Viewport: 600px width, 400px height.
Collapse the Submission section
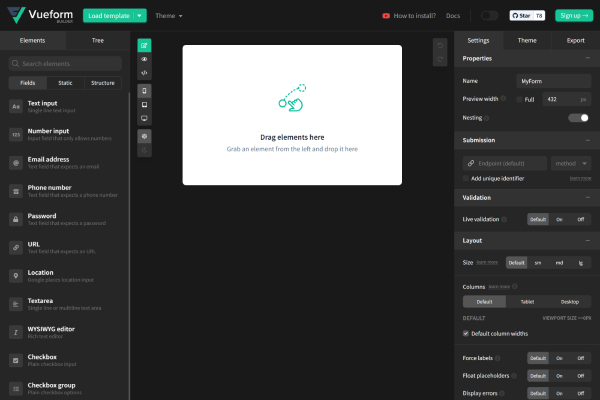(x=587, y=140)
